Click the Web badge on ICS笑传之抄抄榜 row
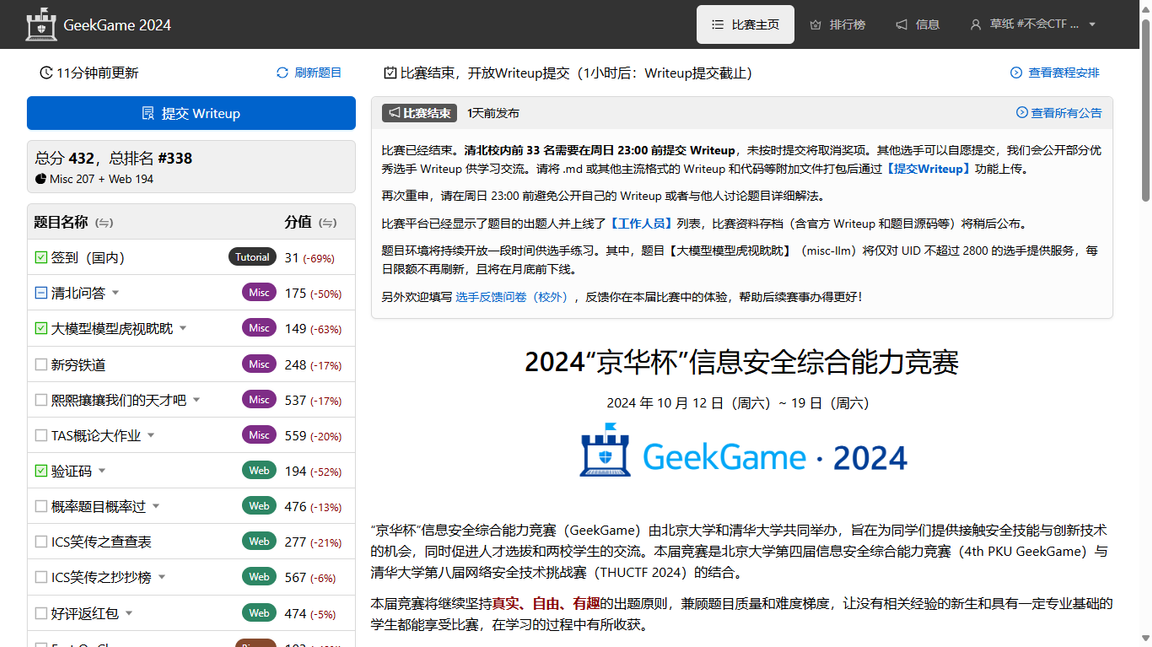Image resolution: width=1152 pixels, height=647 pixels. point(259,577)
